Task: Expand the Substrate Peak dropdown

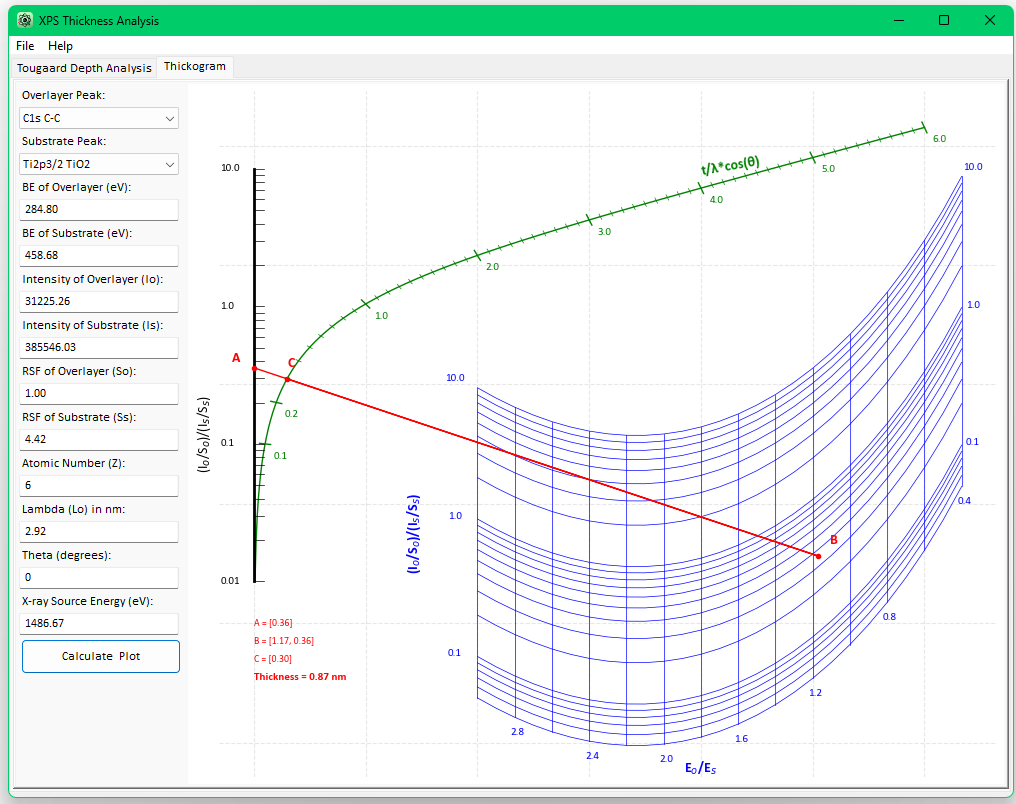Action: point(99,164)
